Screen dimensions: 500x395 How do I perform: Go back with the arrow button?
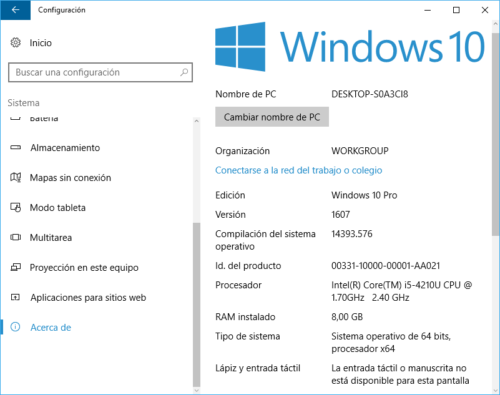click(x=15, y=10)
